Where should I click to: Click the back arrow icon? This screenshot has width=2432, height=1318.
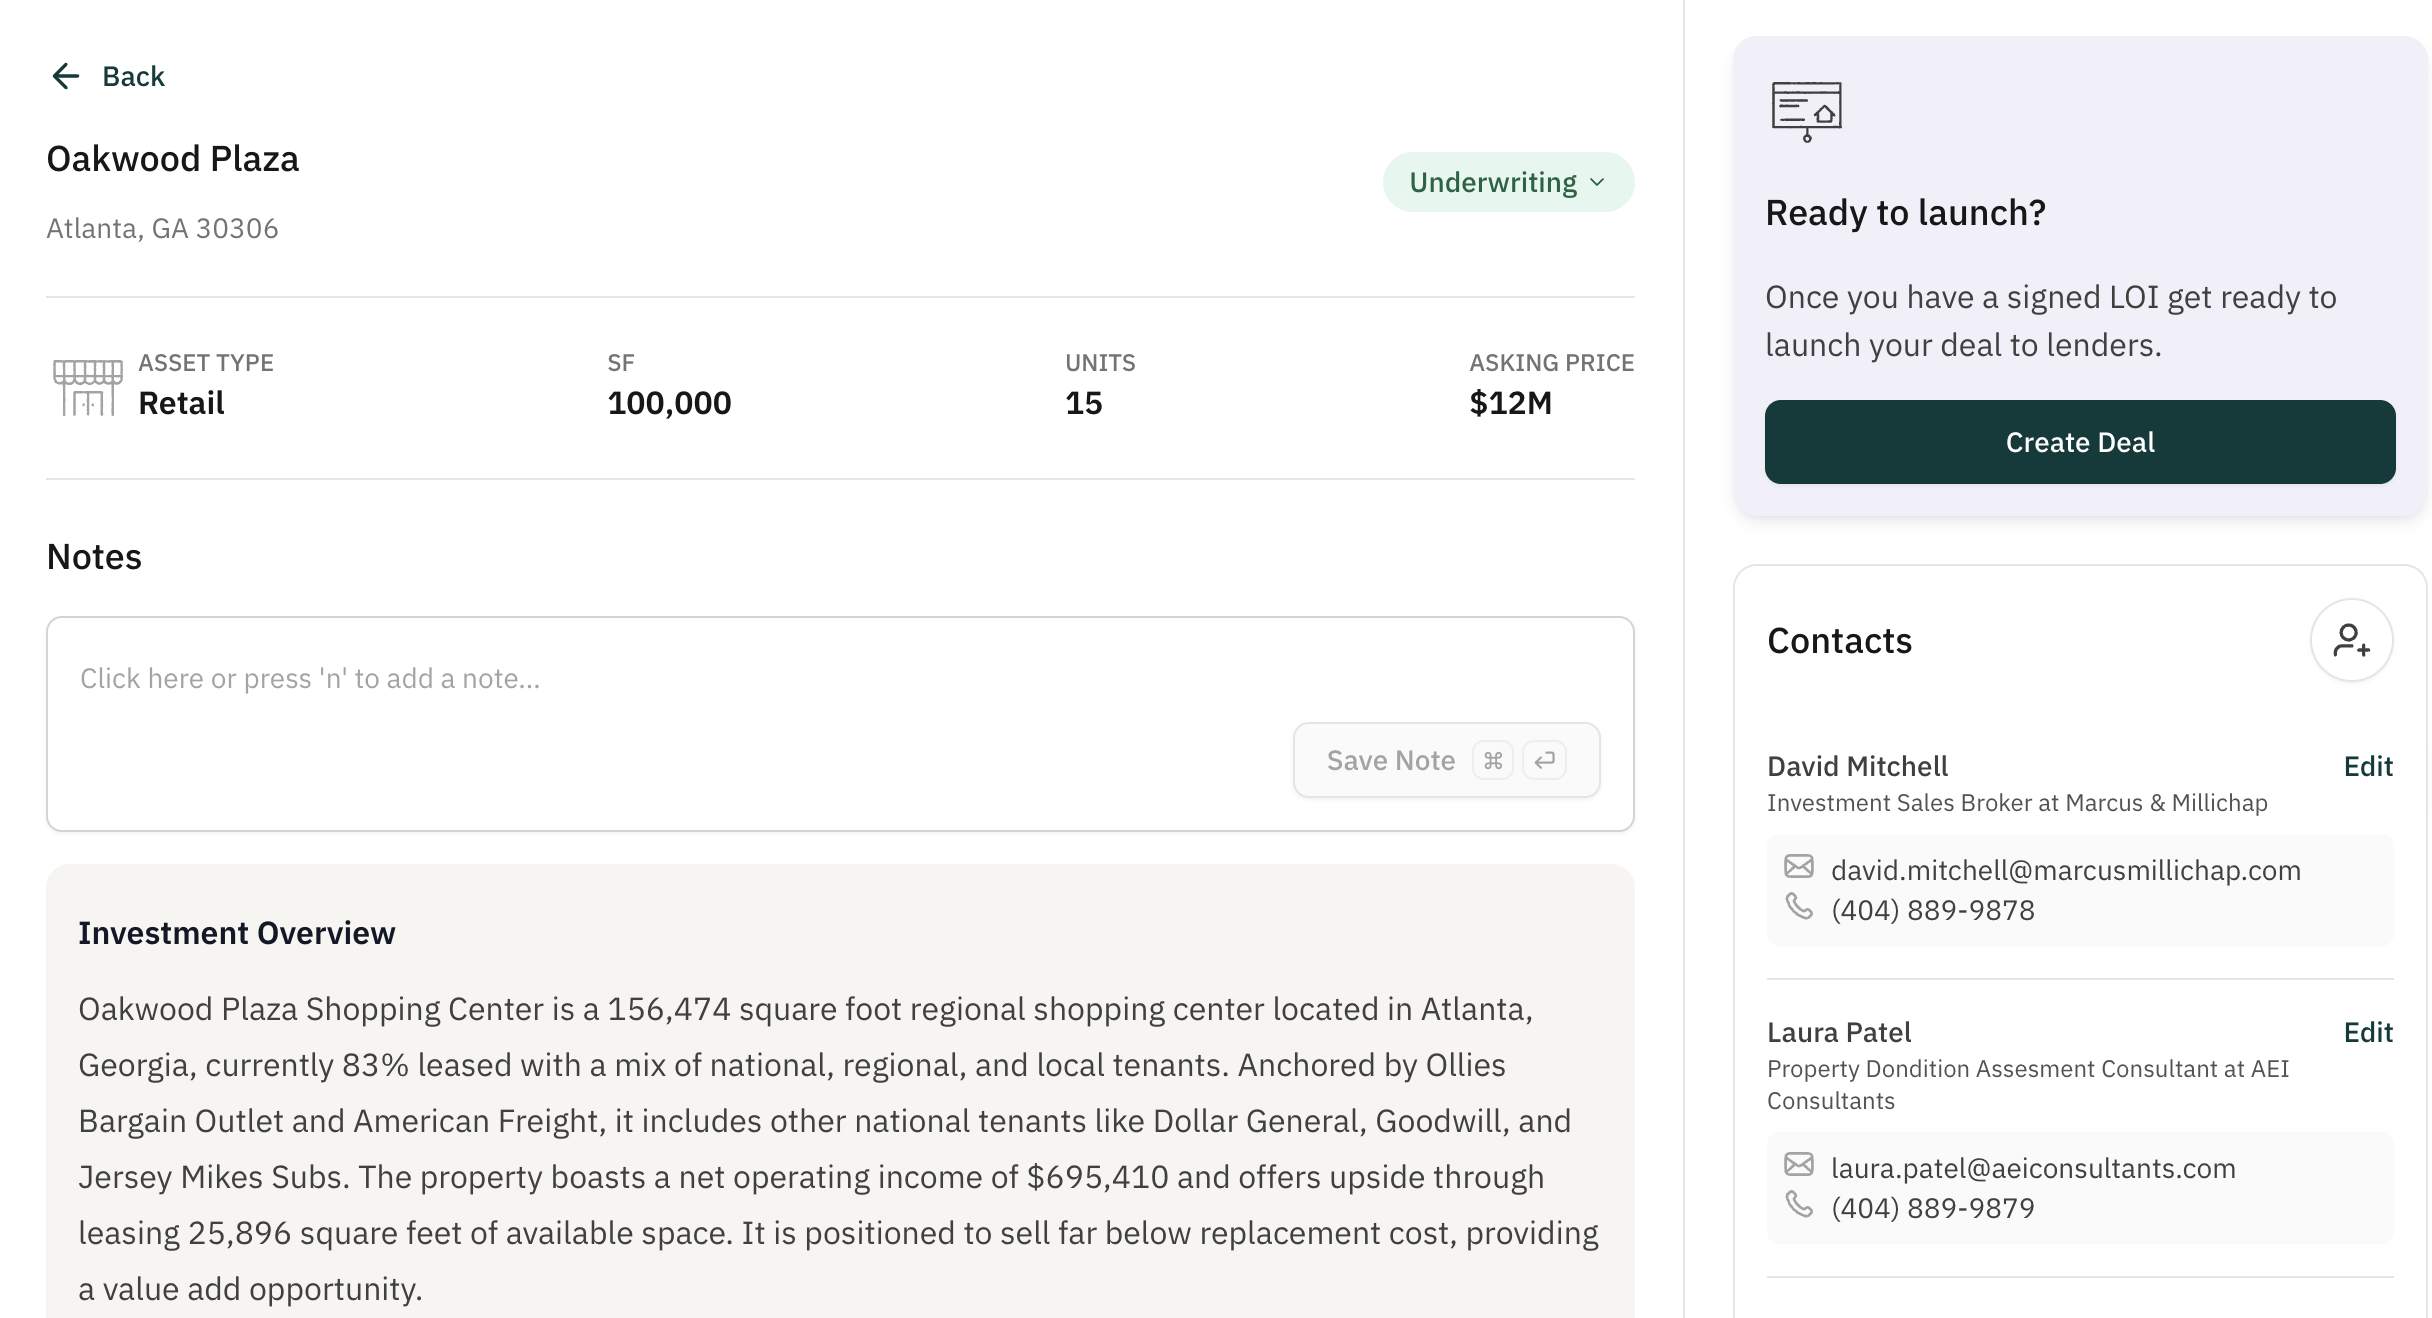coord(66,76)
